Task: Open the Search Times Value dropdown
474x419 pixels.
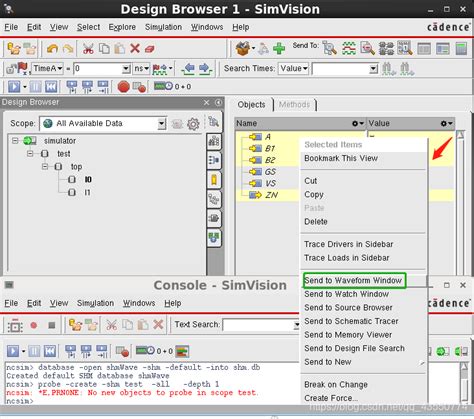Action: pyautogui.click(x=293, y=69)
